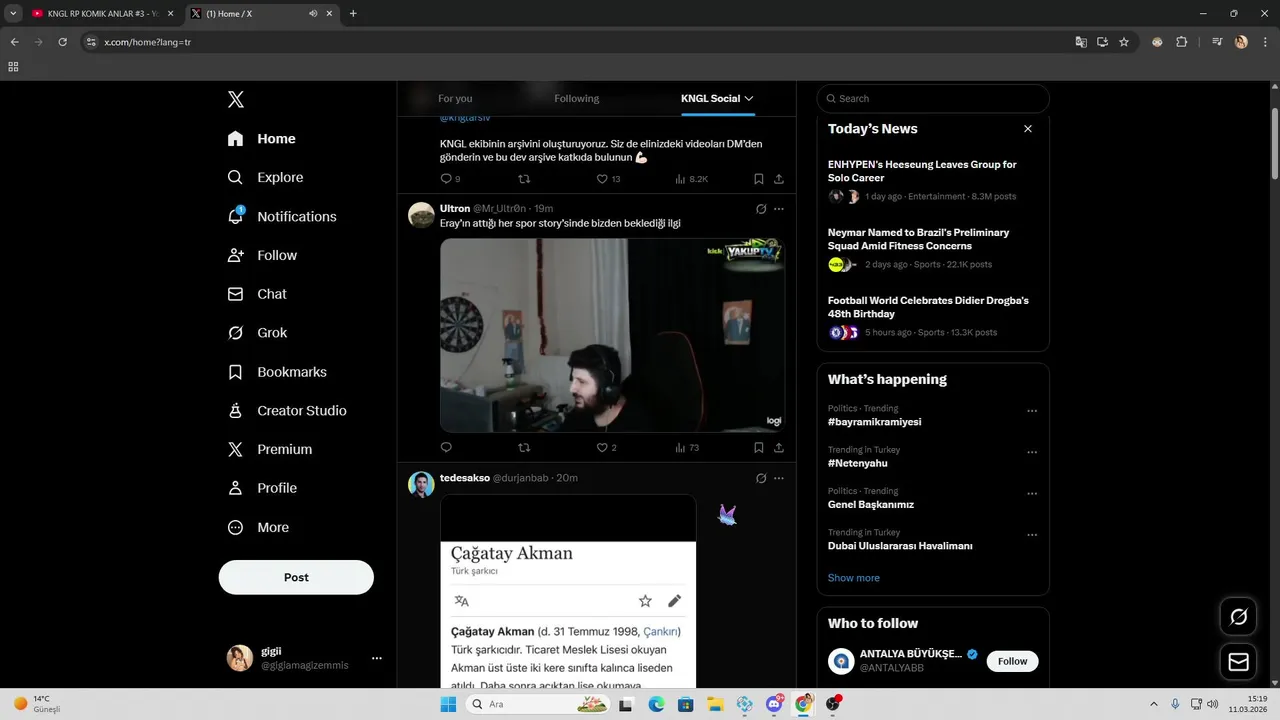Open a new browser tab
The image size is (1280, 720).
coord(353,14)
